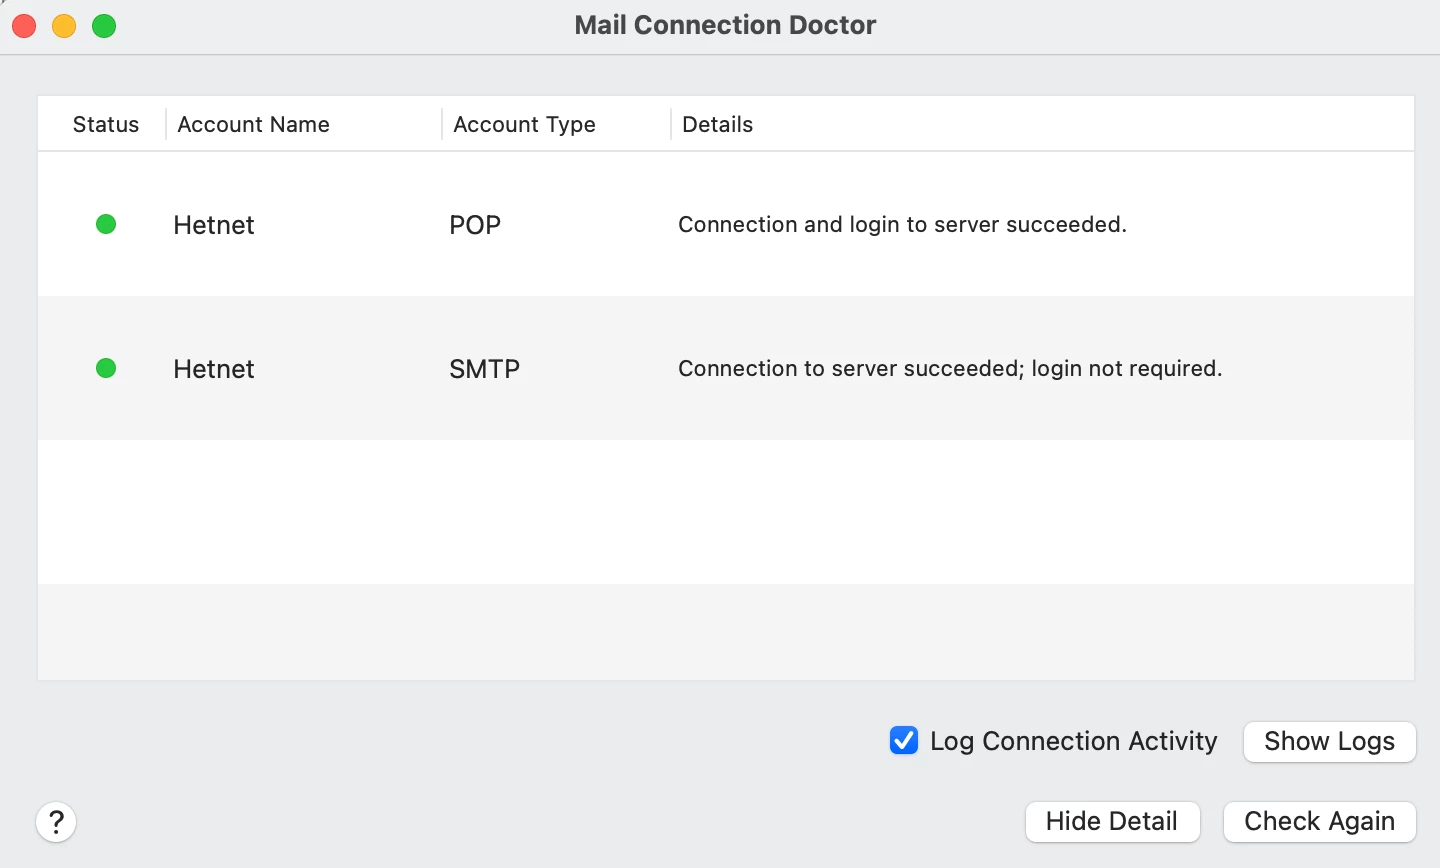Click 'Connection and login to server succeeded' text
The image size is (1440, 868).
(902, 225)
